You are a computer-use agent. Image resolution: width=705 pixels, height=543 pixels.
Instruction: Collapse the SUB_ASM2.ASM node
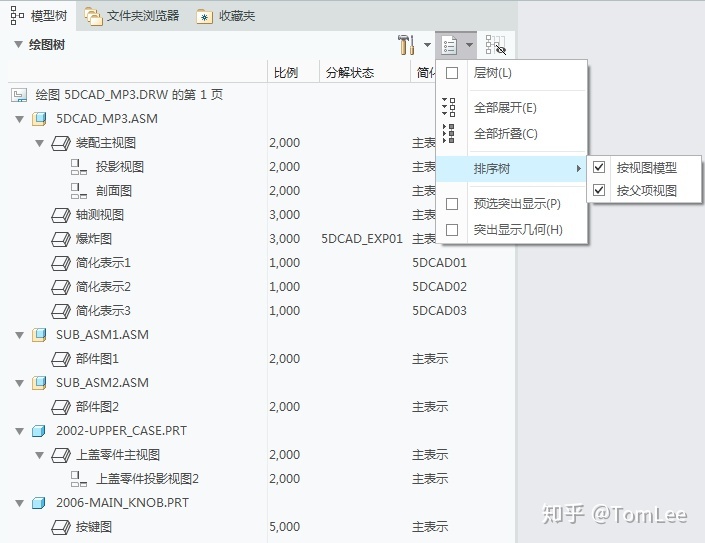pos(19,383)
